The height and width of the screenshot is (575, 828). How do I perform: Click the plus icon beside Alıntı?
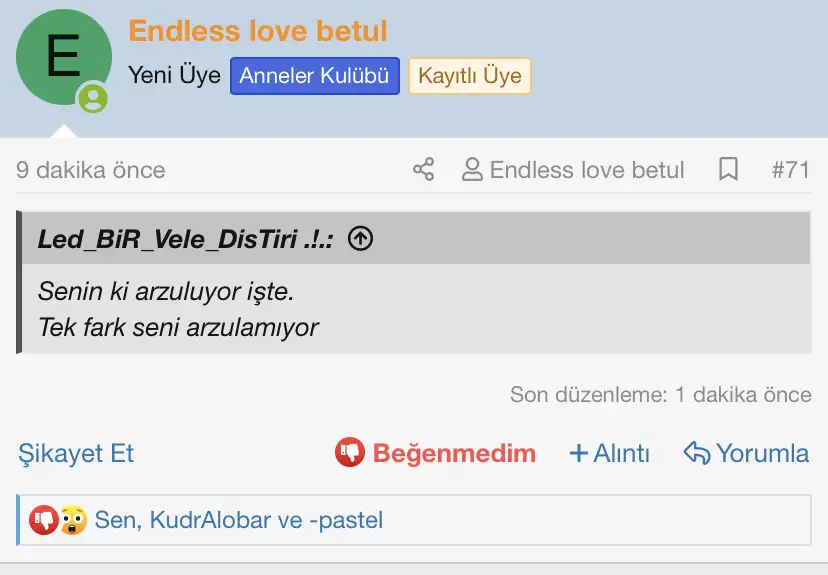pos(578,453)
